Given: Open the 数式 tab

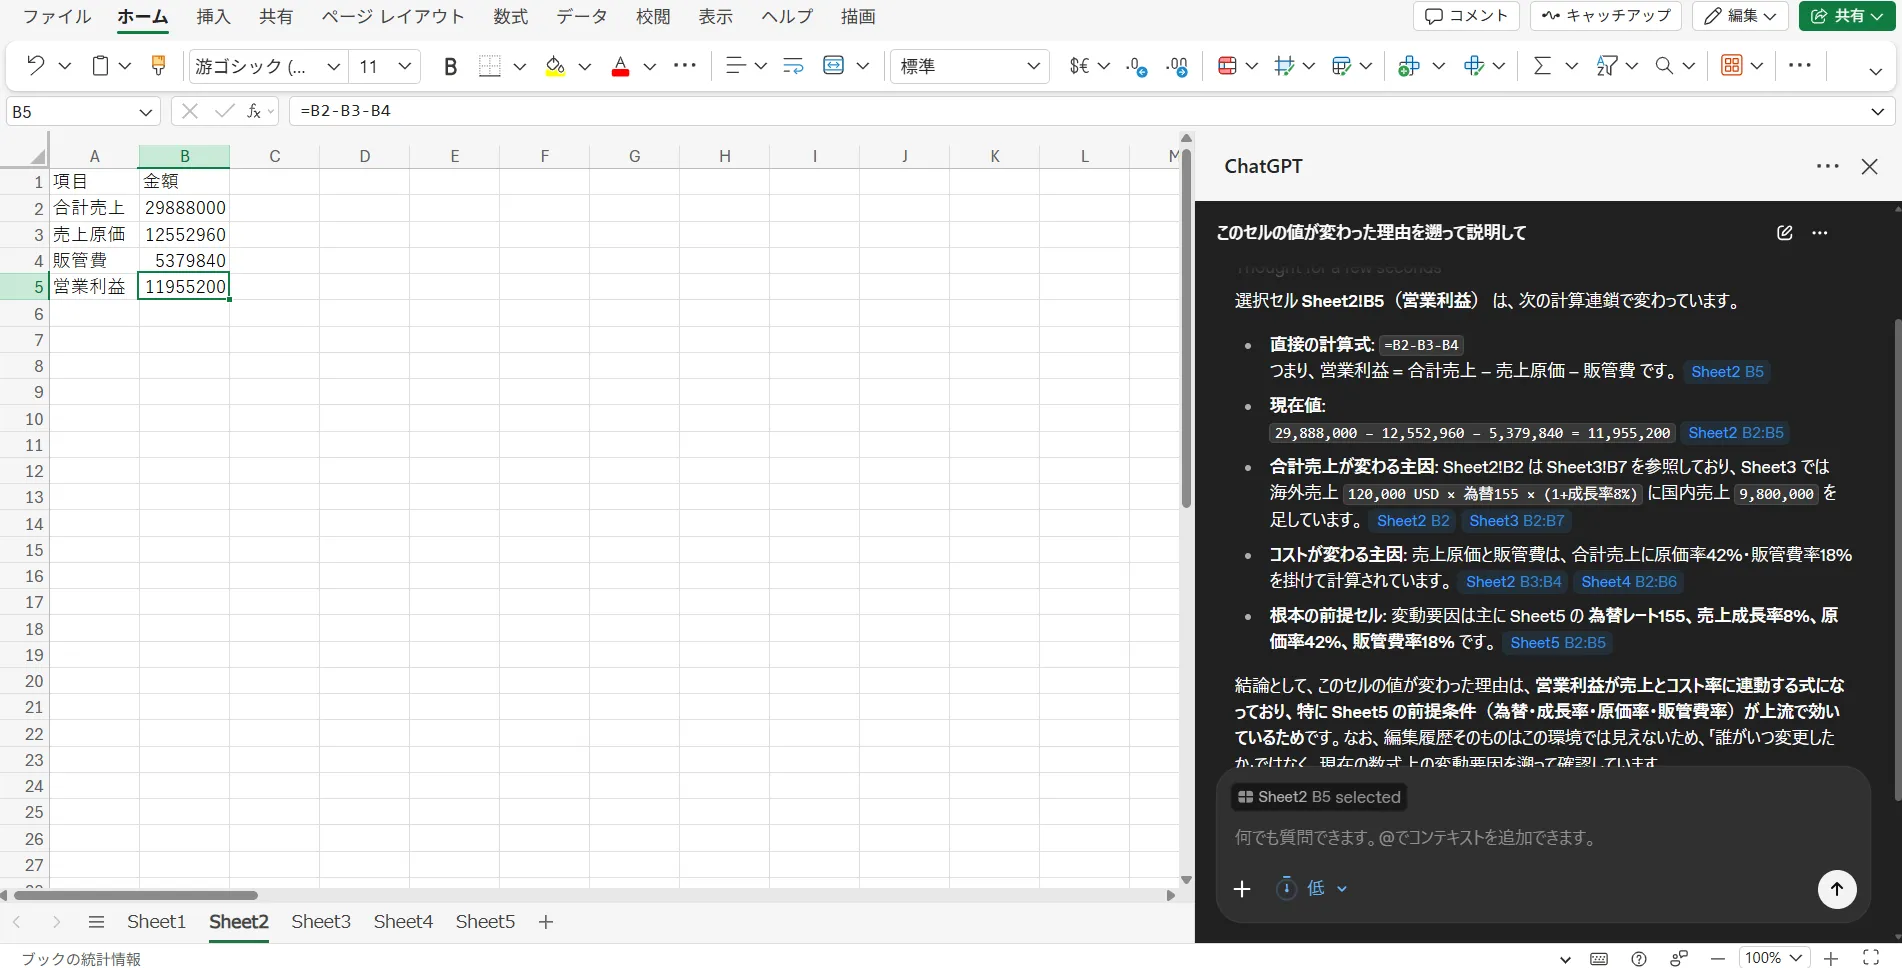Looking at the screenshot, I should [511, 17].
